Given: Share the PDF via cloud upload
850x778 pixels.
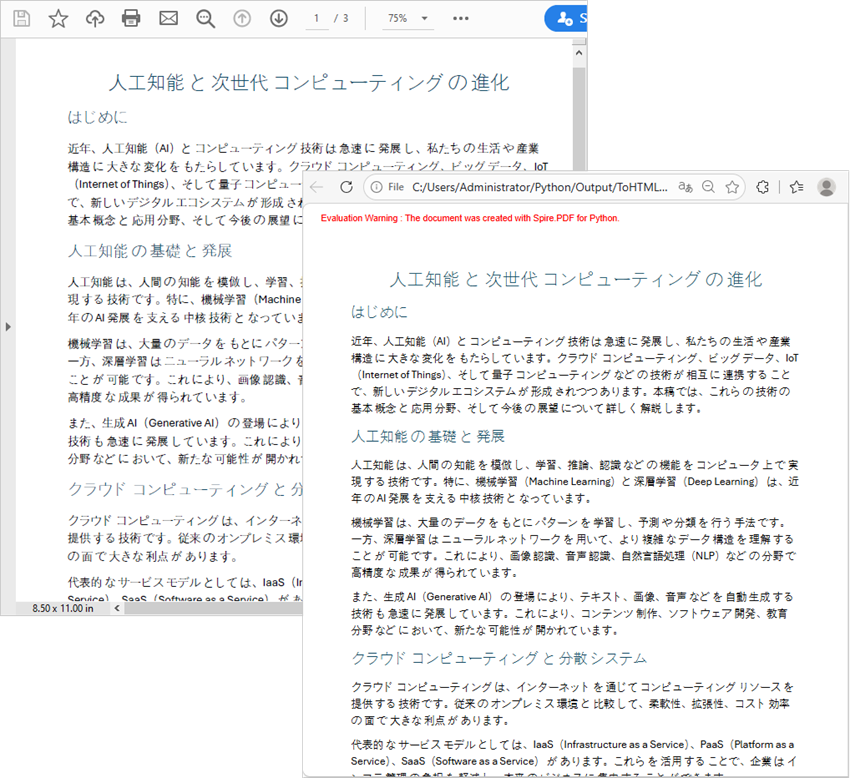Looking at the screenshot, I should (94, 18).
